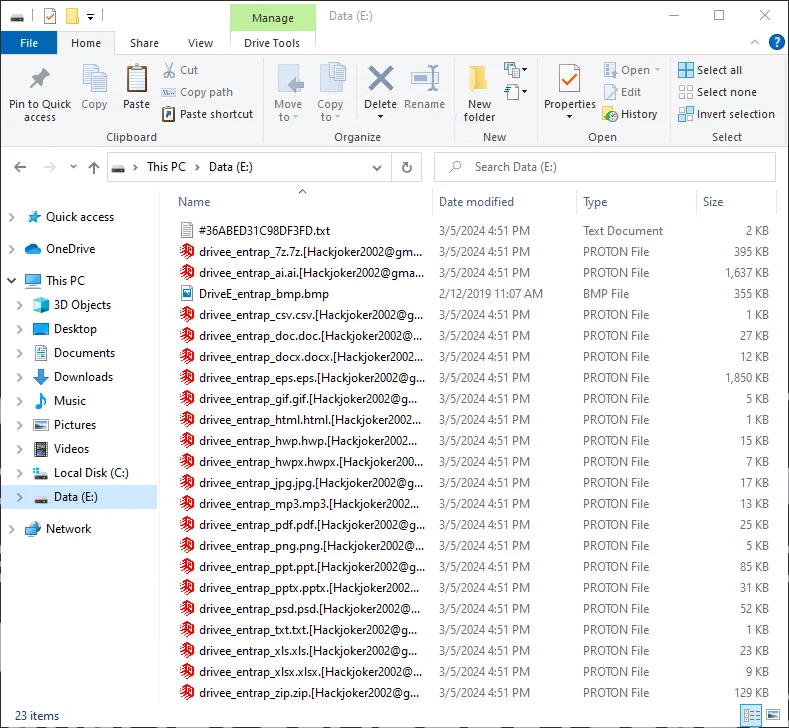Viewport: 789px width, 728px height.
Task: Open Properties from the ribbon
Action: (569, 80)
